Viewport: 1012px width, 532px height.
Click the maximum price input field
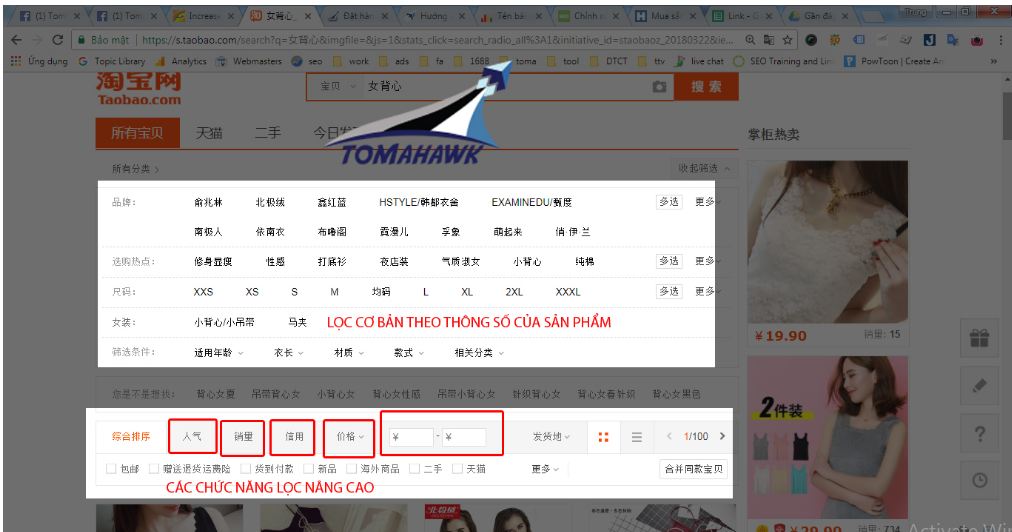point(463,437)
